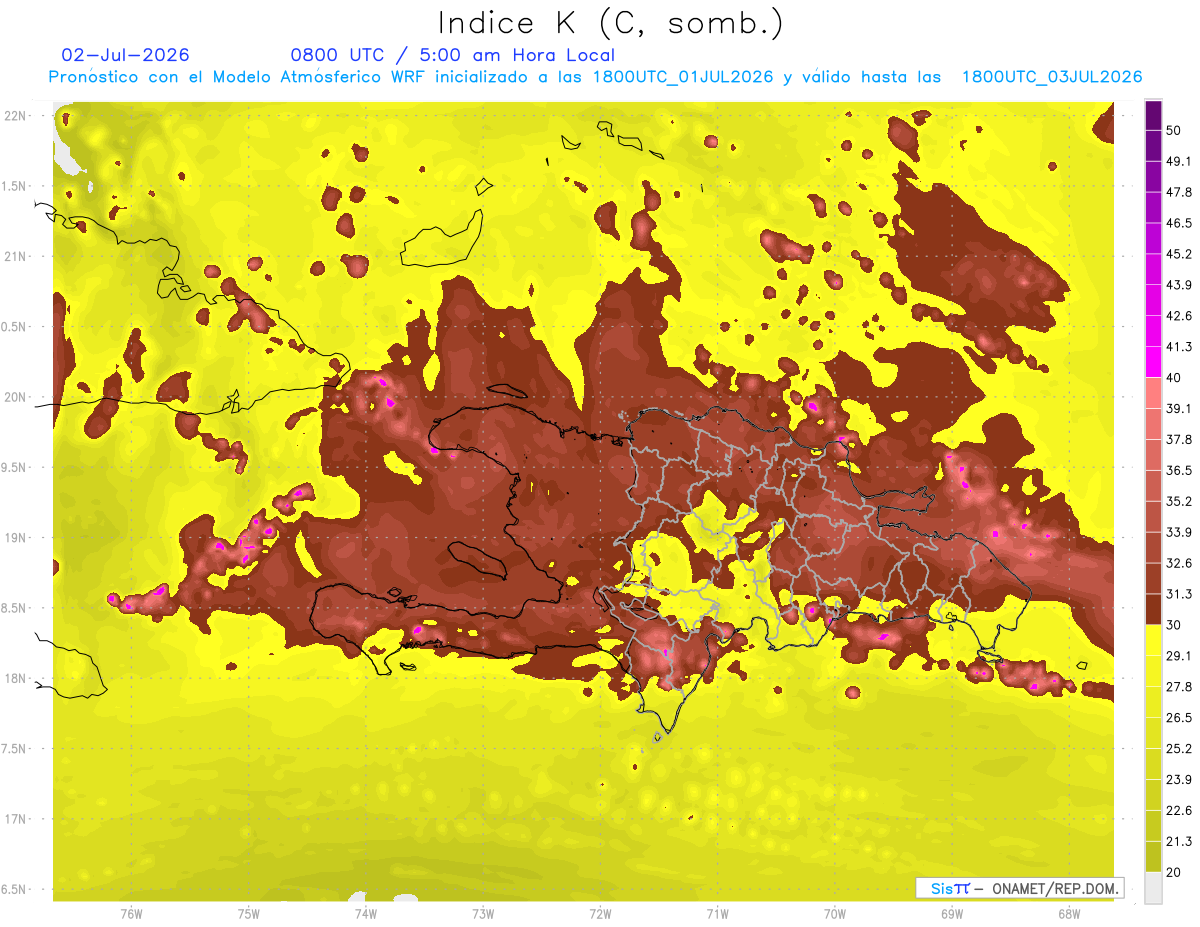Screen dimensions: 1200x927
Task: Click the swatch between 49.1 and 50
Action: coord(1153,146)
